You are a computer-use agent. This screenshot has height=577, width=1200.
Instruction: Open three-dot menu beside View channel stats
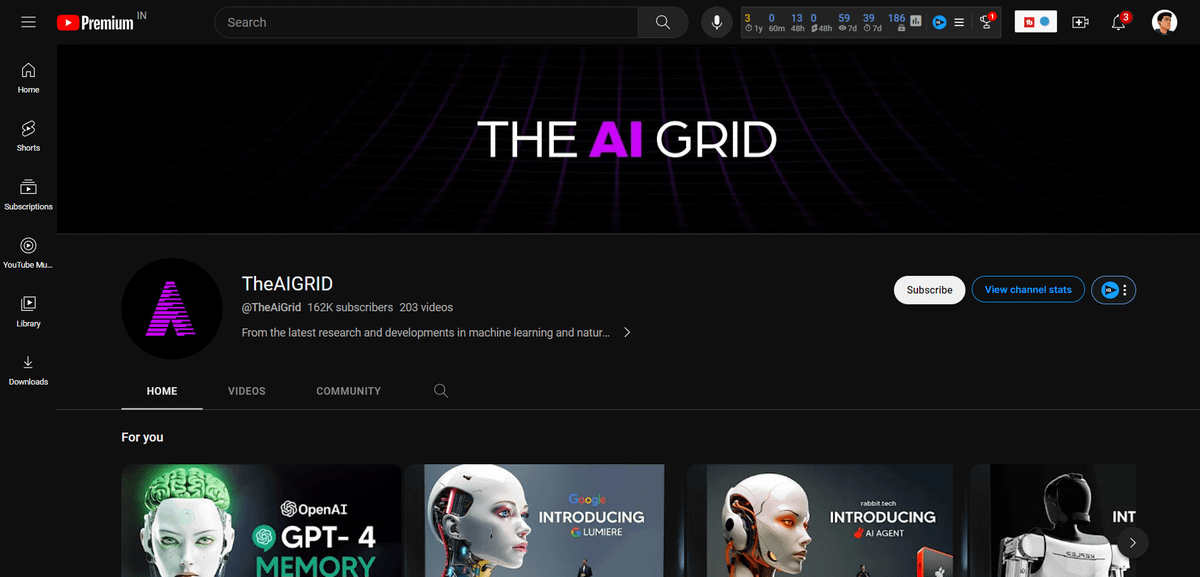coord(1125,290)
